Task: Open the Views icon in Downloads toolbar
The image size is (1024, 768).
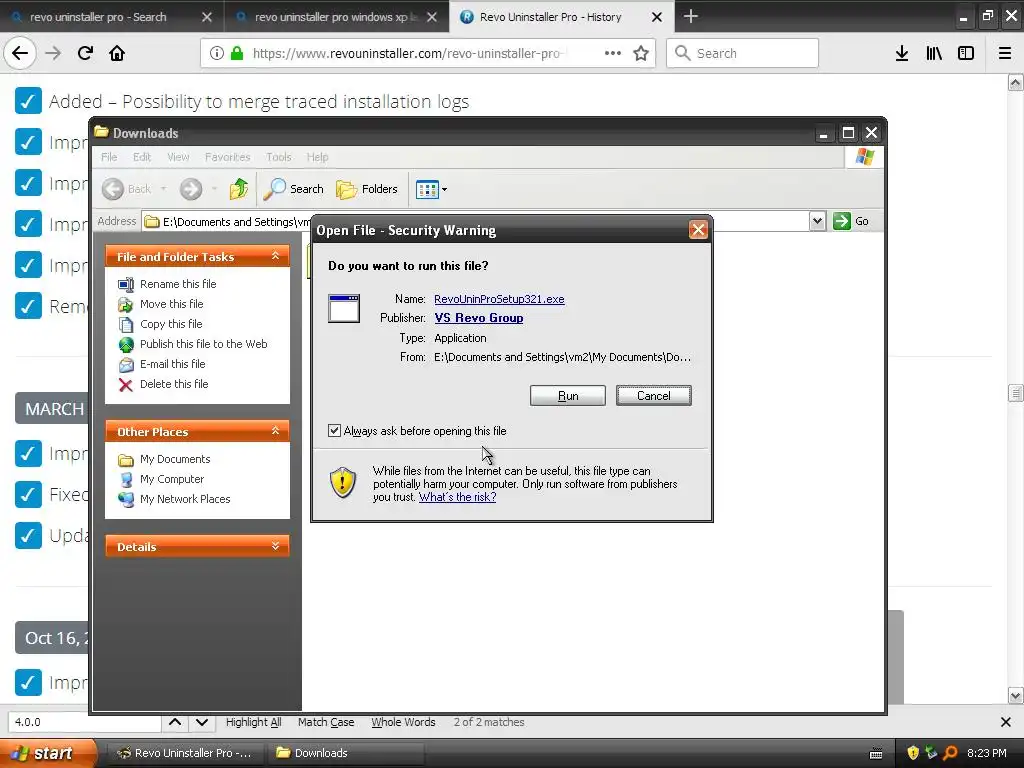Action: click(427, 189)
